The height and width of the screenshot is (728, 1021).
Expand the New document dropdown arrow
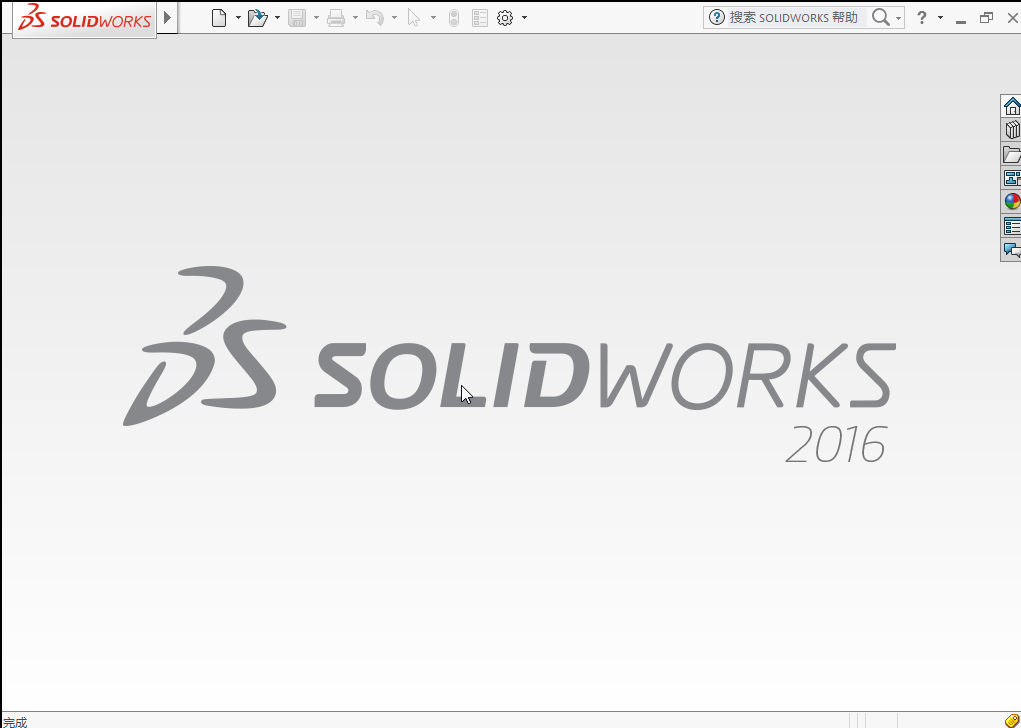click(238, 17)
